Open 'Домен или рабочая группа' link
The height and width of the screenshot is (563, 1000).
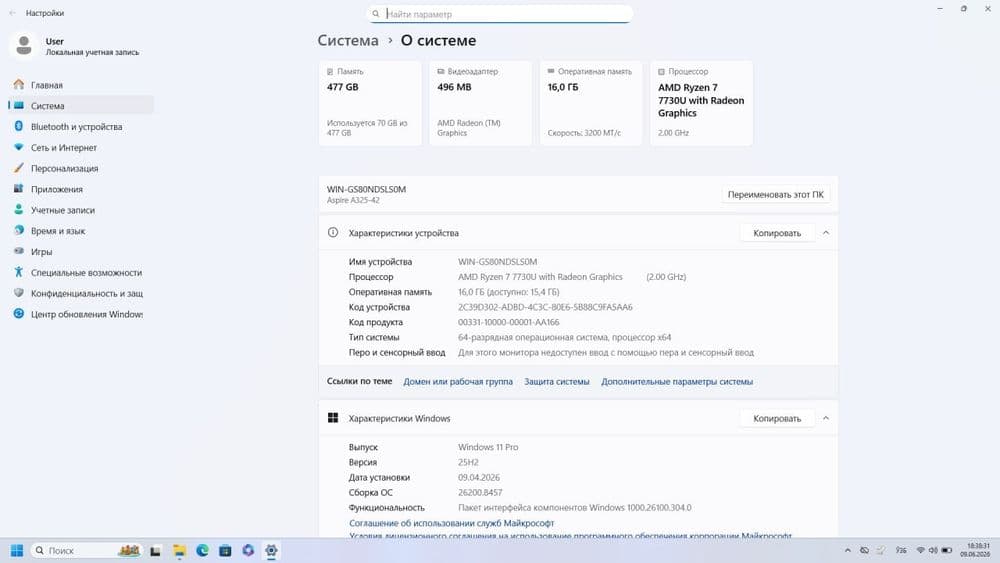(458, 381)
